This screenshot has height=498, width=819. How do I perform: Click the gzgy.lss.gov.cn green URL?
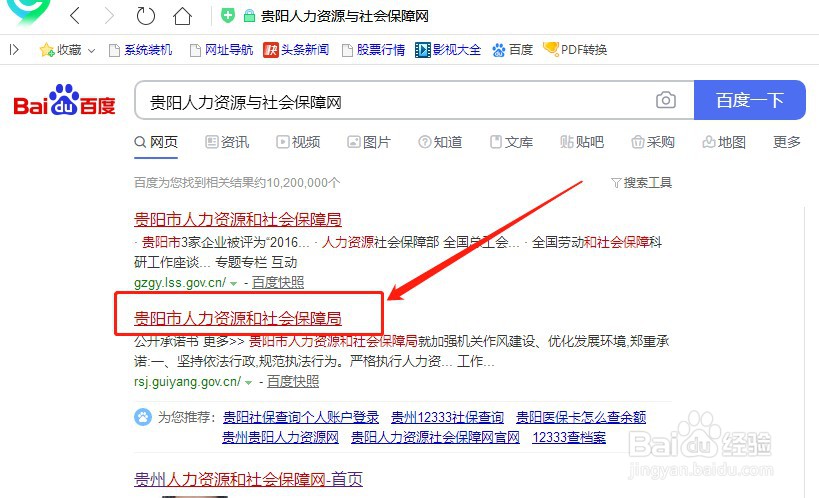[x=180, y=283]
